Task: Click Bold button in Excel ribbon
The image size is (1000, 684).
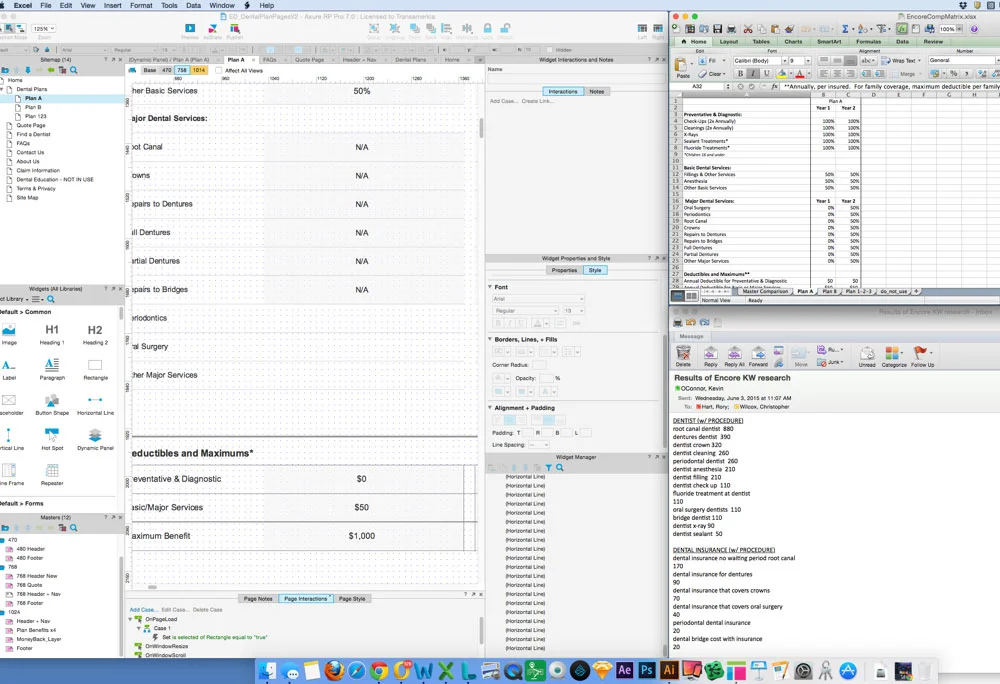Action: tap(740, 73)
